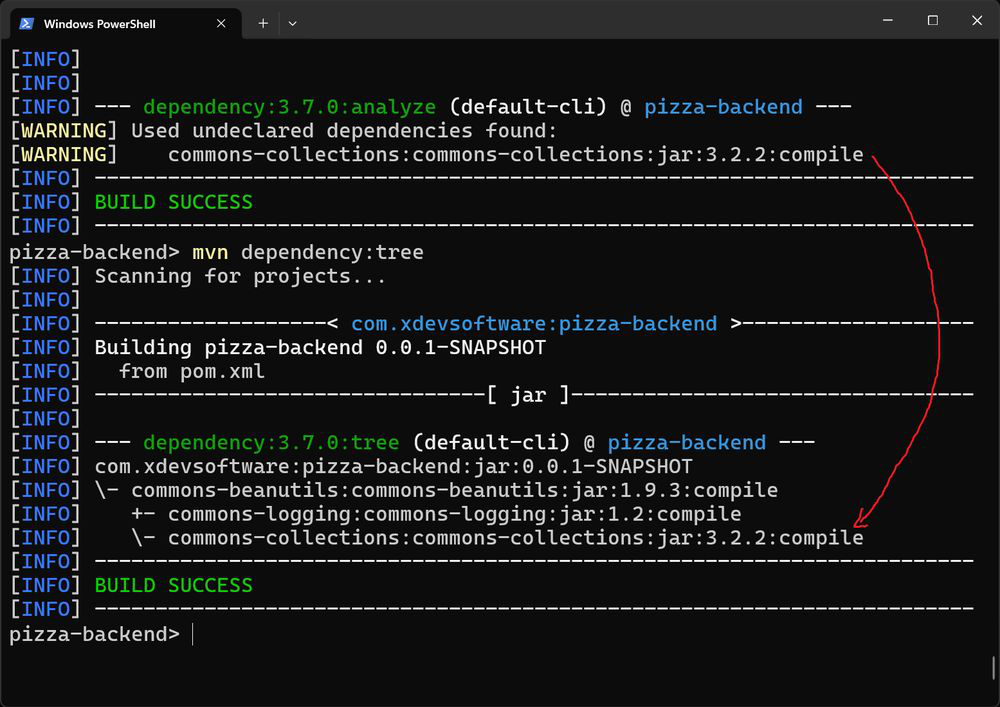
Task: Maximize the terminal window
Action: pyautogui.click(x=932, y=20)
